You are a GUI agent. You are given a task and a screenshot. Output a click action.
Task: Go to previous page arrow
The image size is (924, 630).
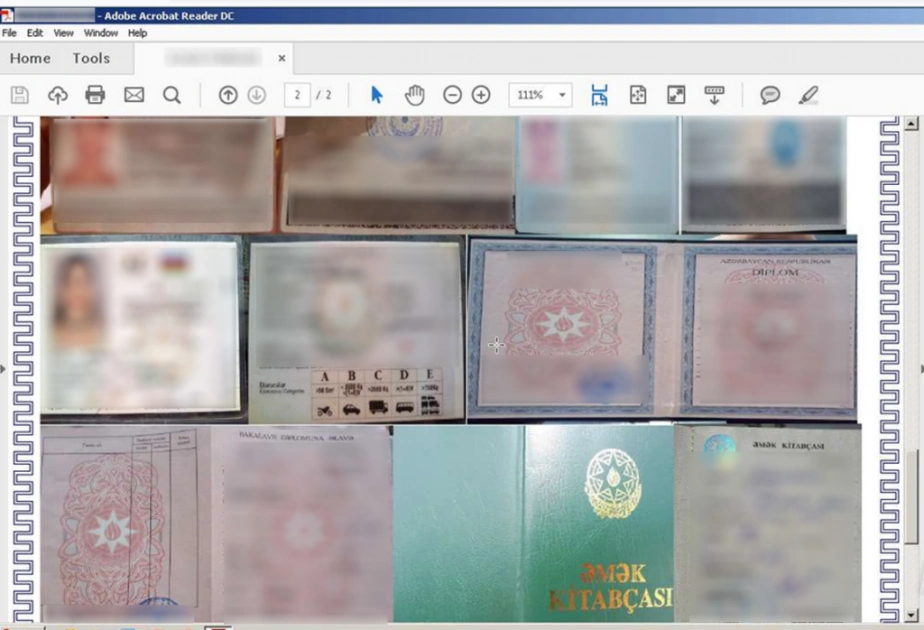[x=228, y=95]
